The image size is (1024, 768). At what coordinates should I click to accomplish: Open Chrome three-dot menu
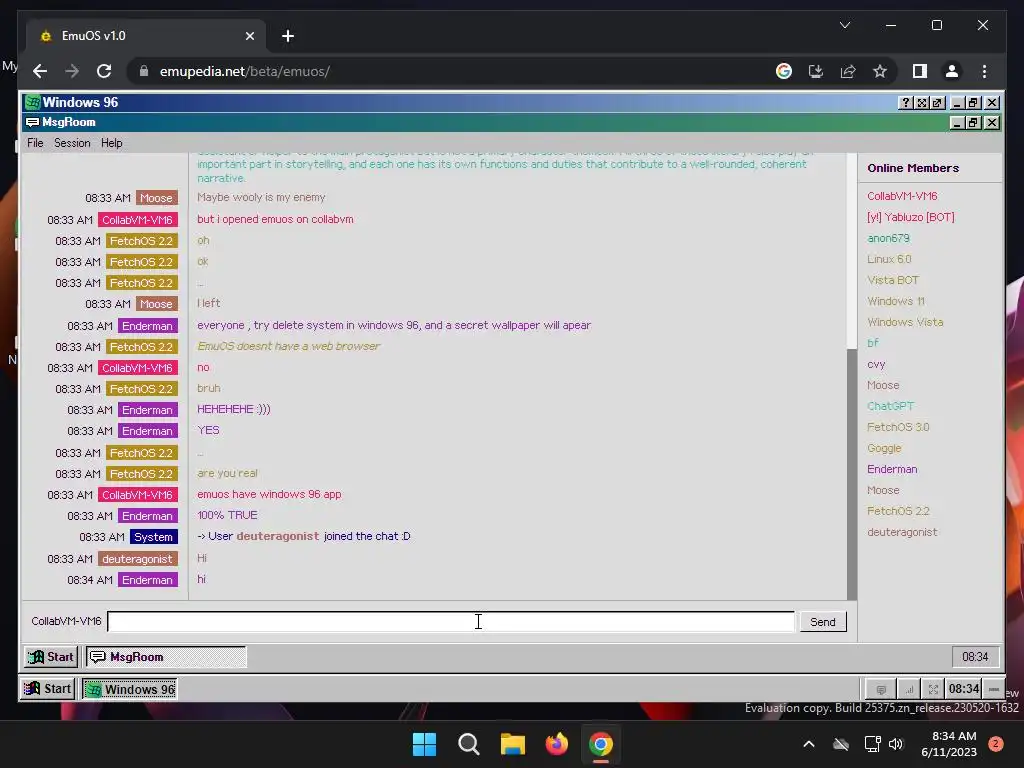tap(984, 71)
